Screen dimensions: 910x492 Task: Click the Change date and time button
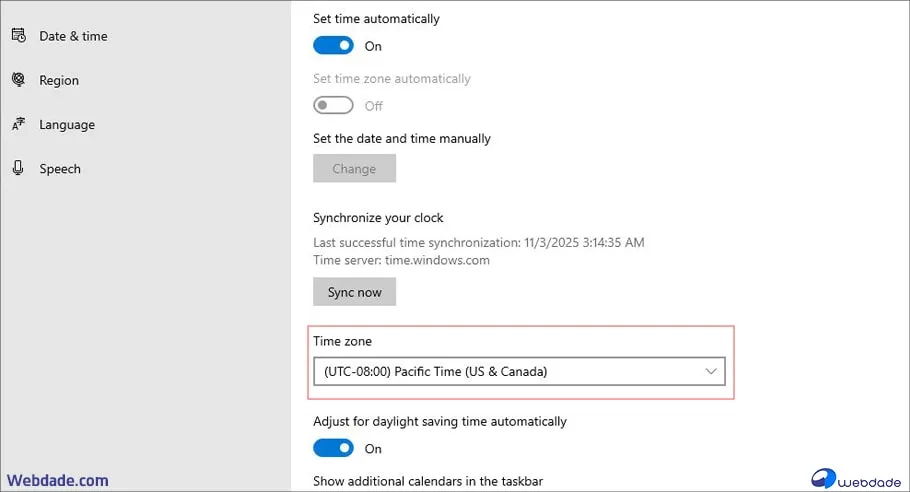355,168
